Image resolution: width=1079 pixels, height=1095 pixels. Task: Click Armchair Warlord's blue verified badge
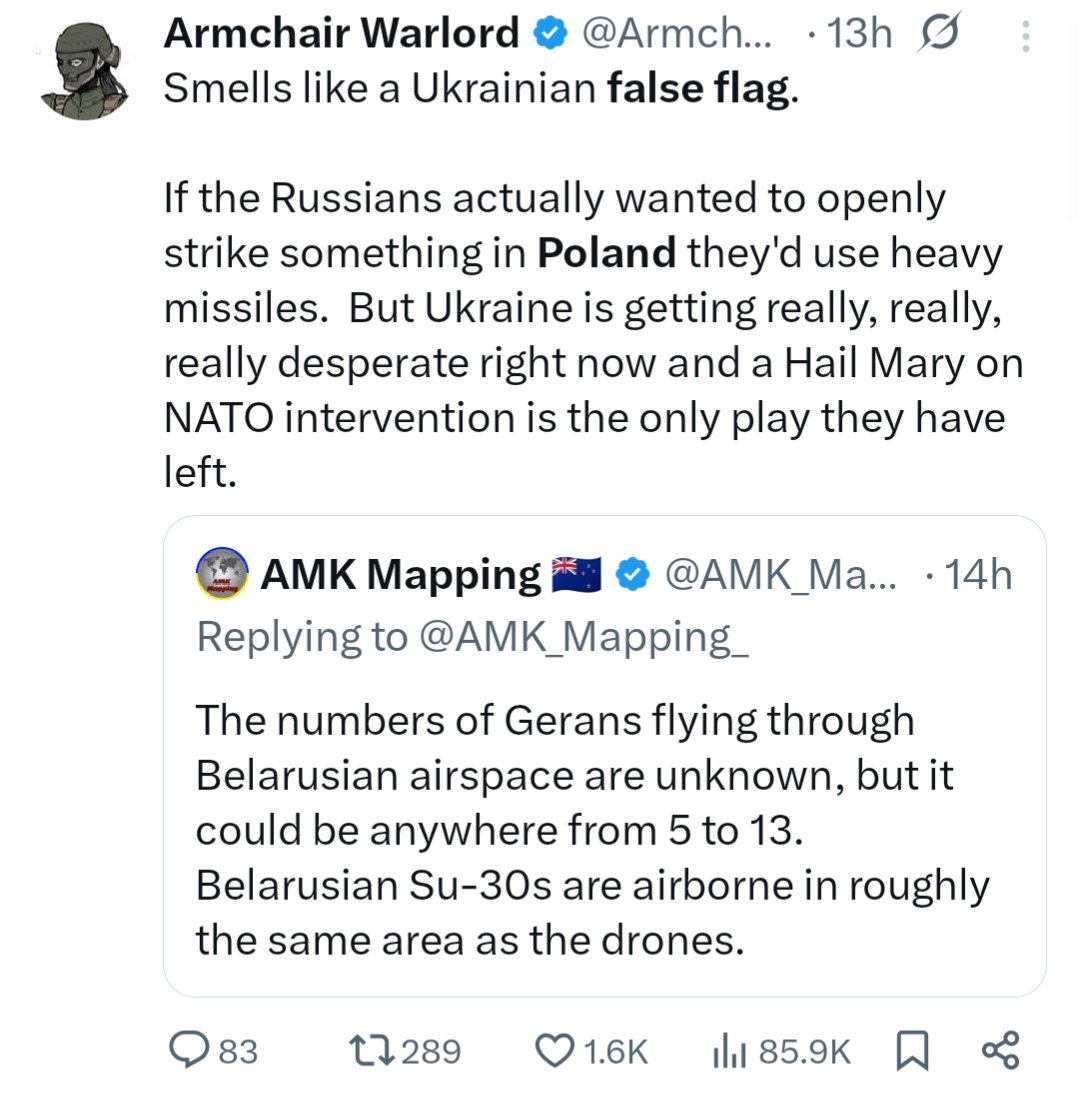tap(547, 36)
